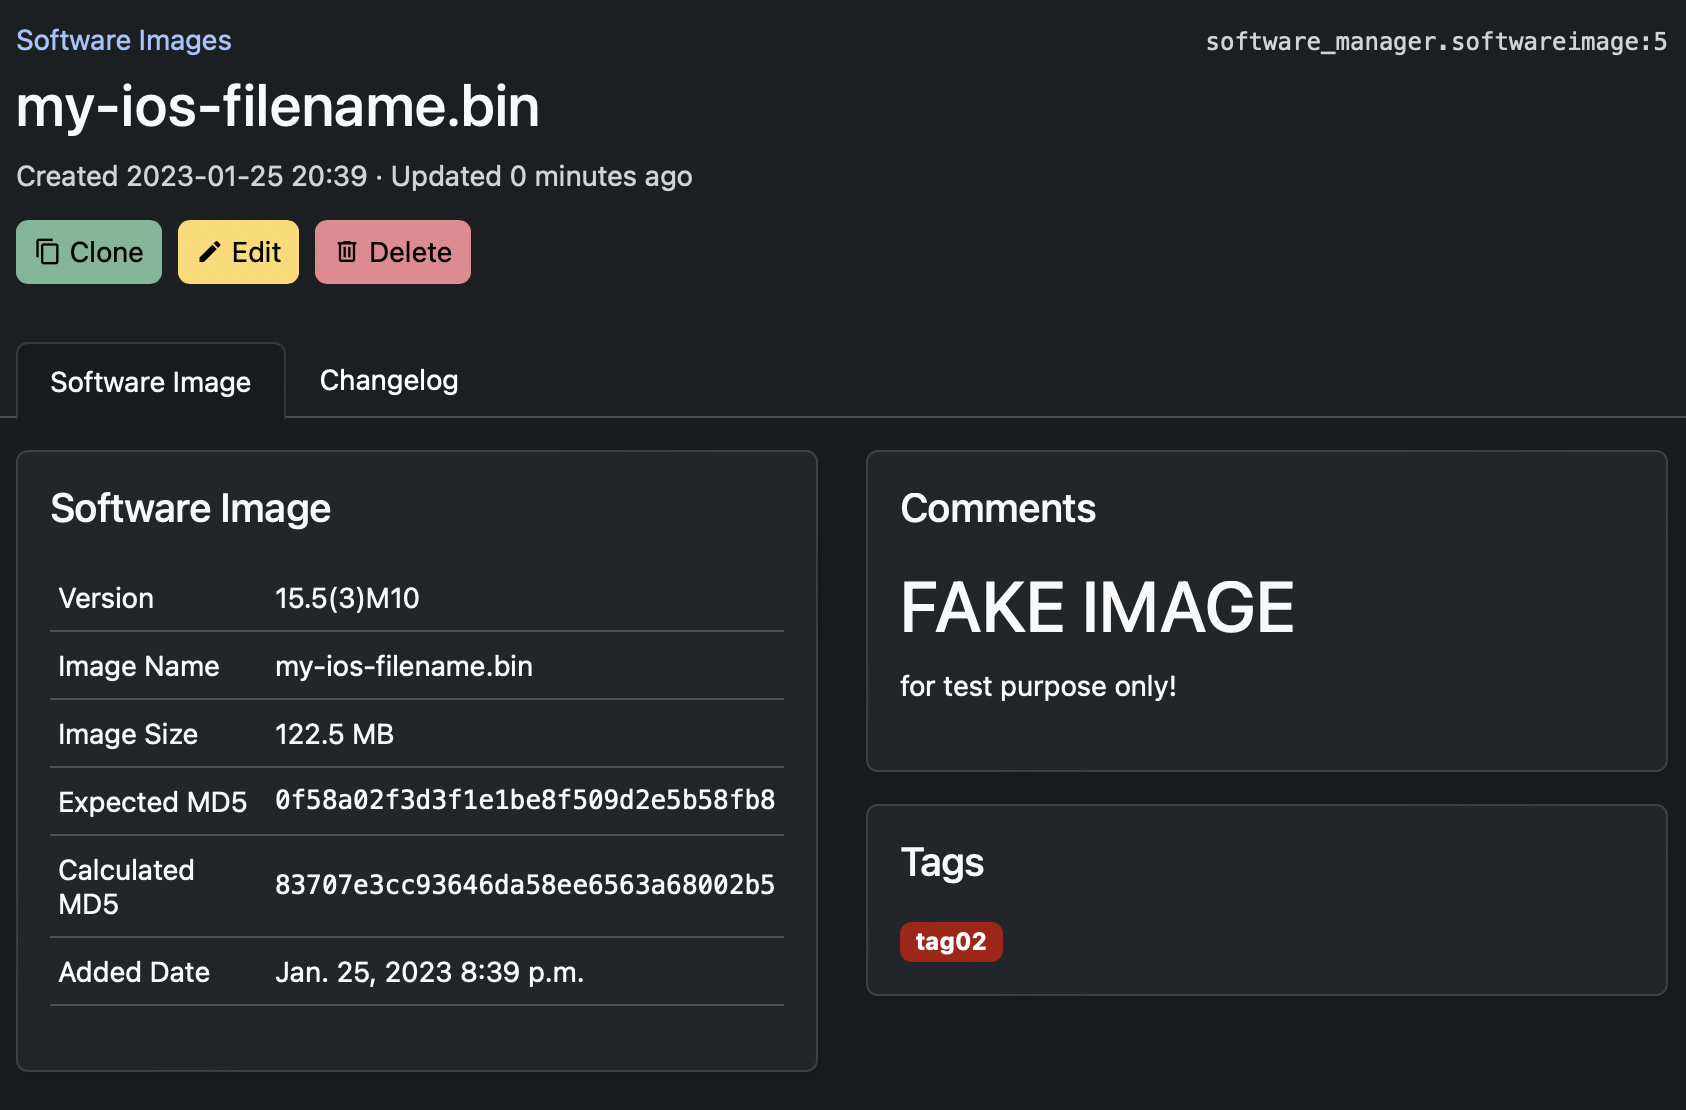Click the copy icon in Clone button
The image size is (1686, 1110).
[x=47, y=252]
